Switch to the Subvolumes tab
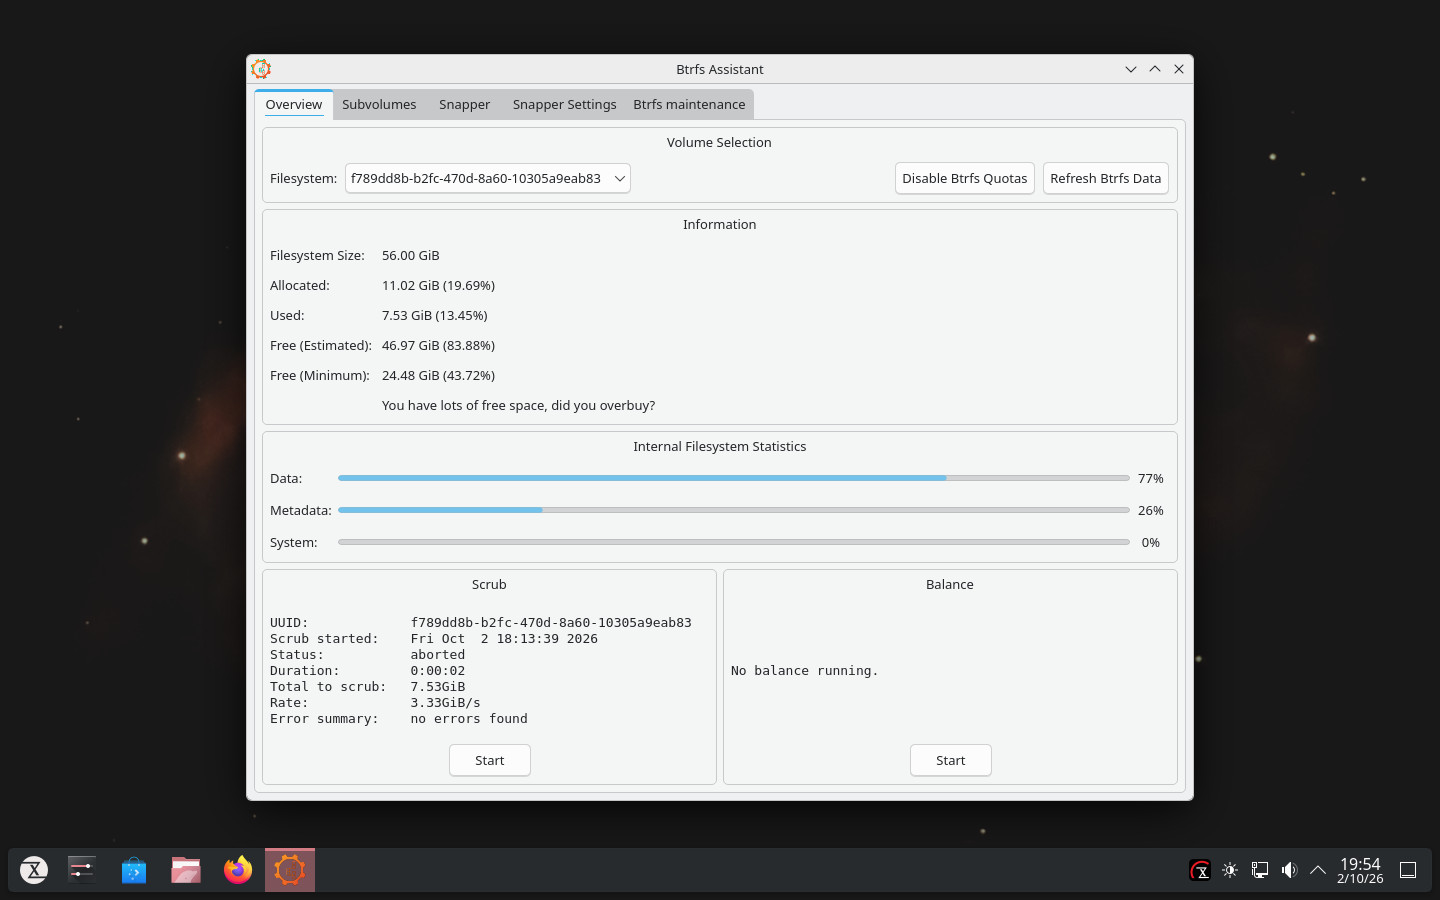Screen dimensions: 1440x900 pyautogui.click(x=379, y=104)
